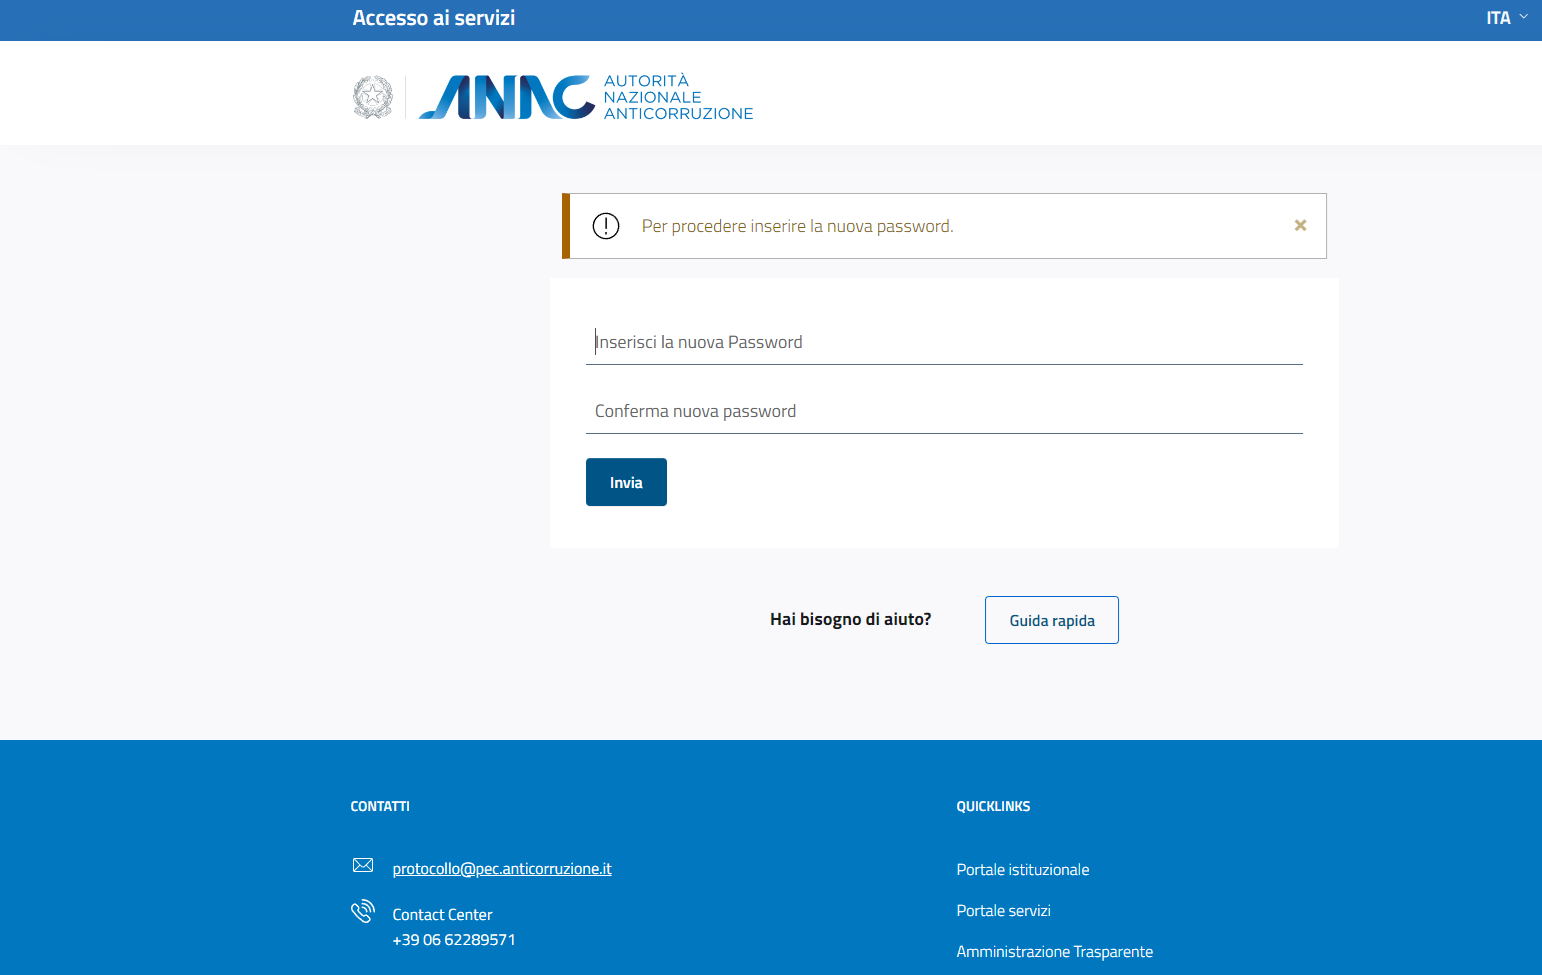Click the ANAC logo
Image resolution: width=1542 pixels, height=975 pixels.
click(507, 97)
